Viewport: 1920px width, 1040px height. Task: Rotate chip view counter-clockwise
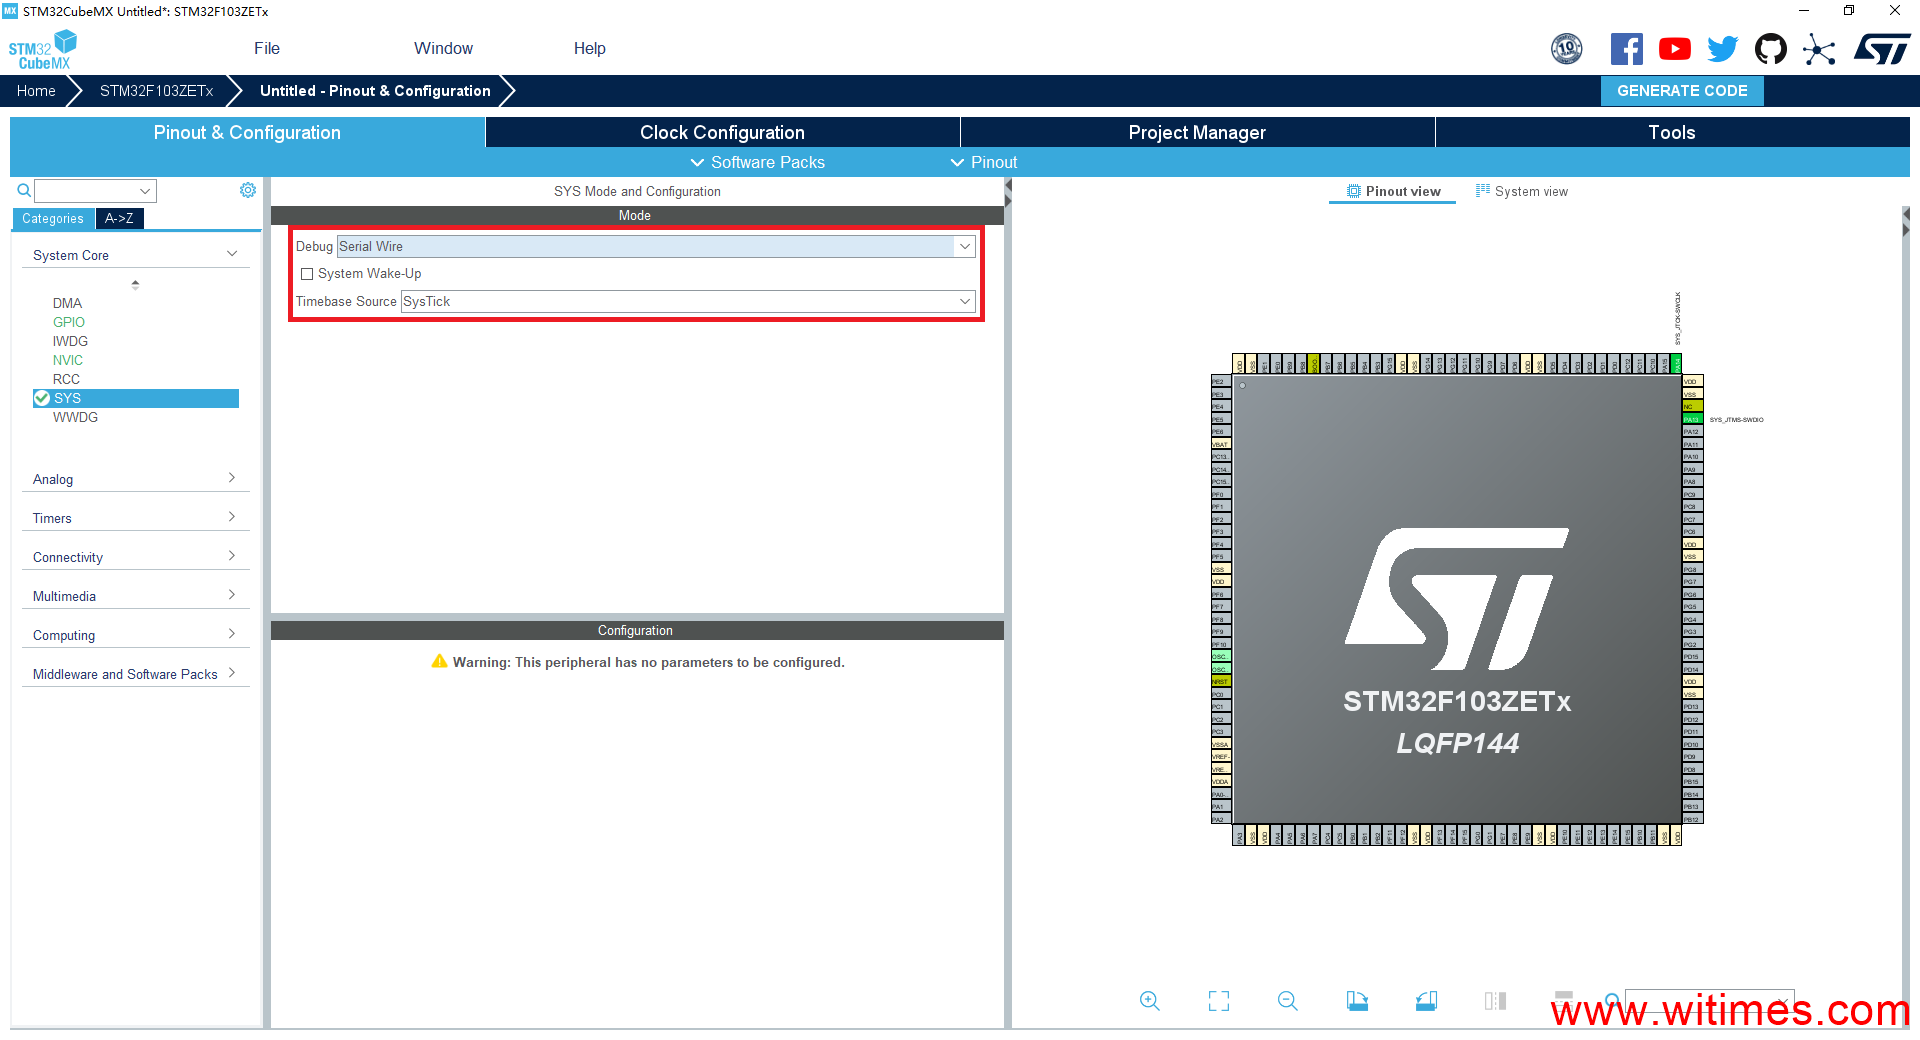(x=1427, y=1001)
